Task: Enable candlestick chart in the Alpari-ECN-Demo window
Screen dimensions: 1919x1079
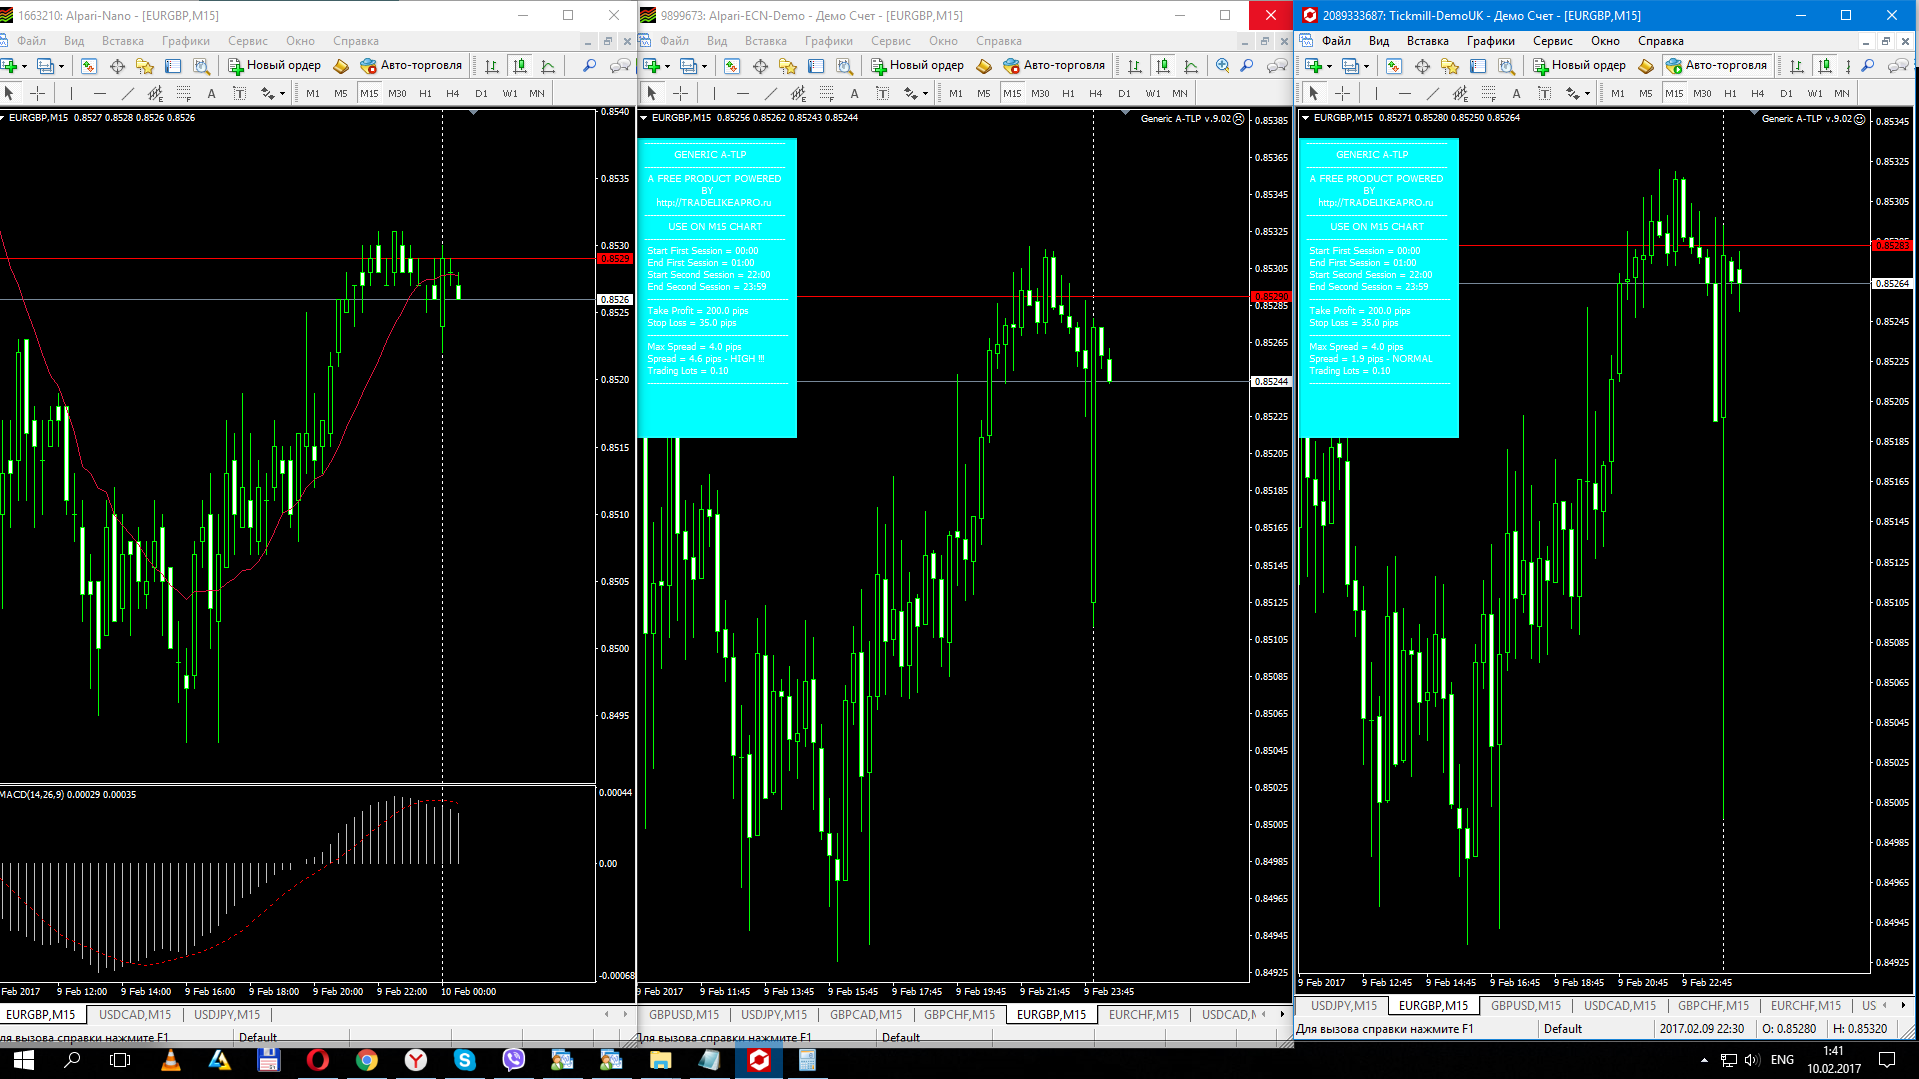Action: [1163, 66]
